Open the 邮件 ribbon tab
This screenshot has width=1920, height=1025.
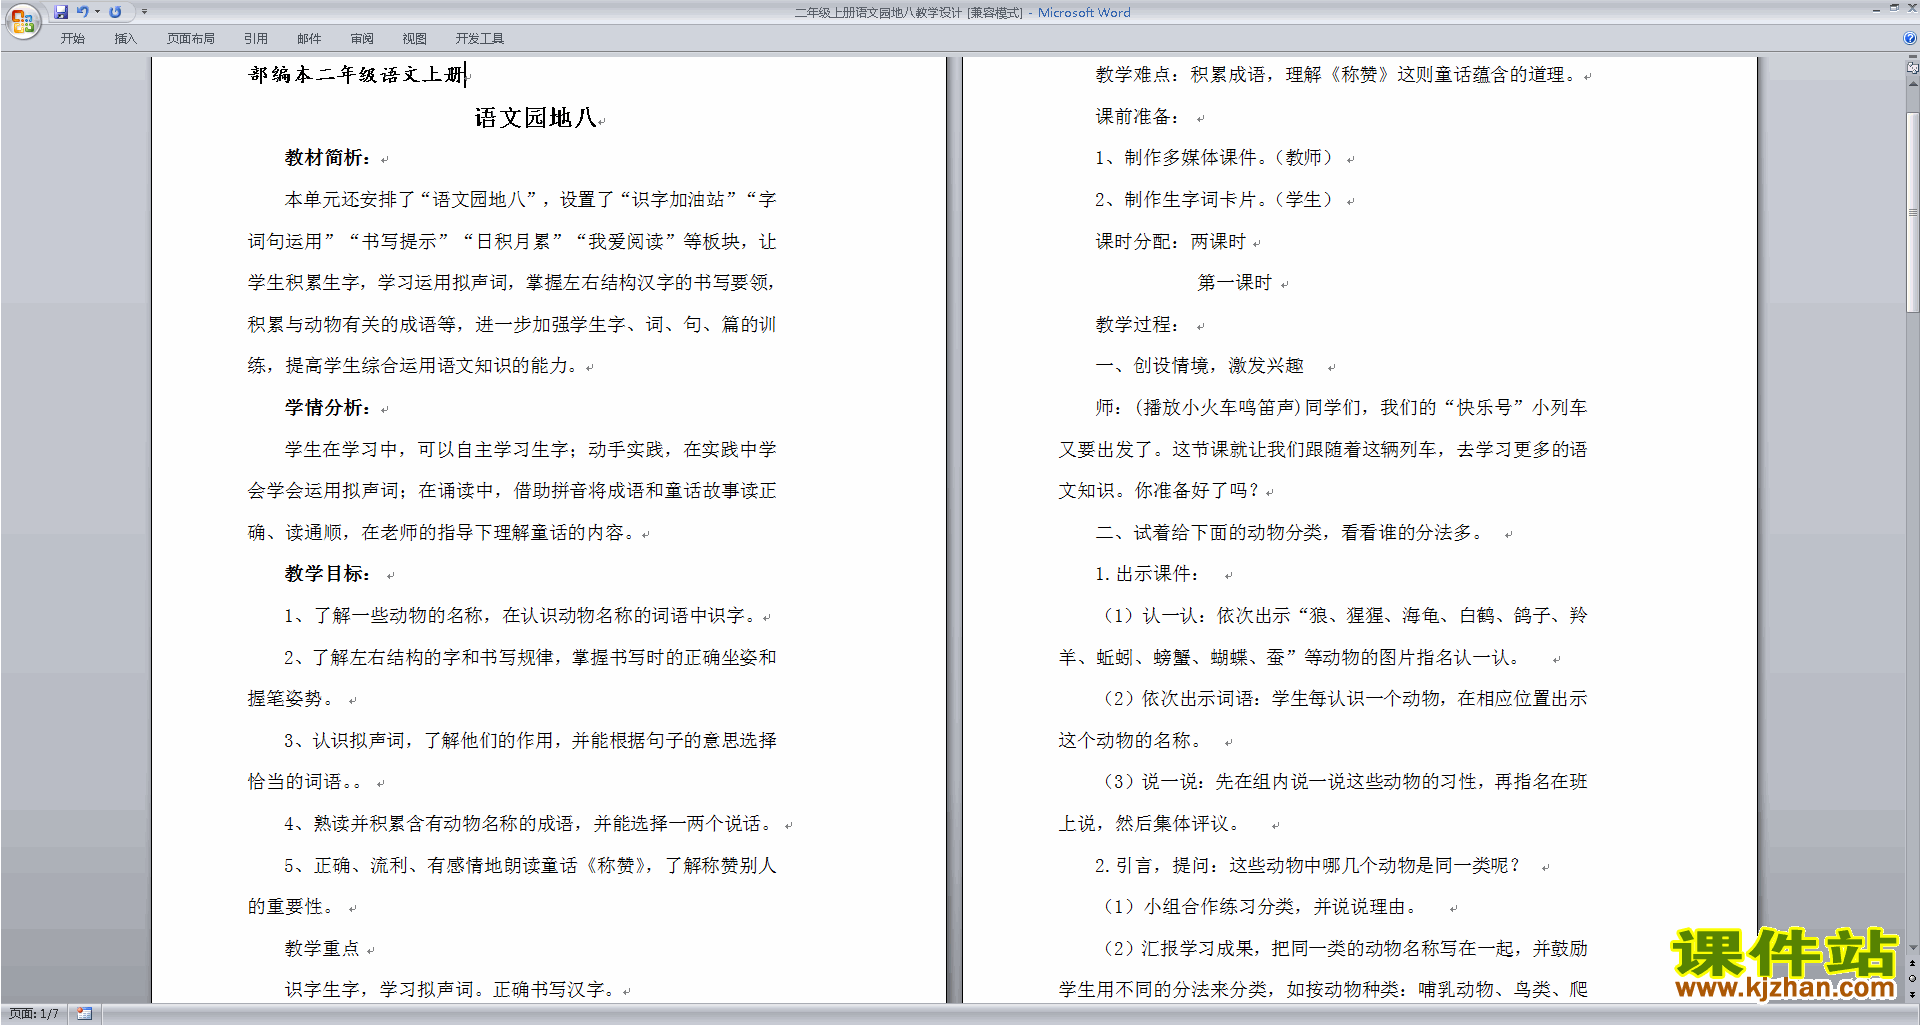tap(309, 39)
